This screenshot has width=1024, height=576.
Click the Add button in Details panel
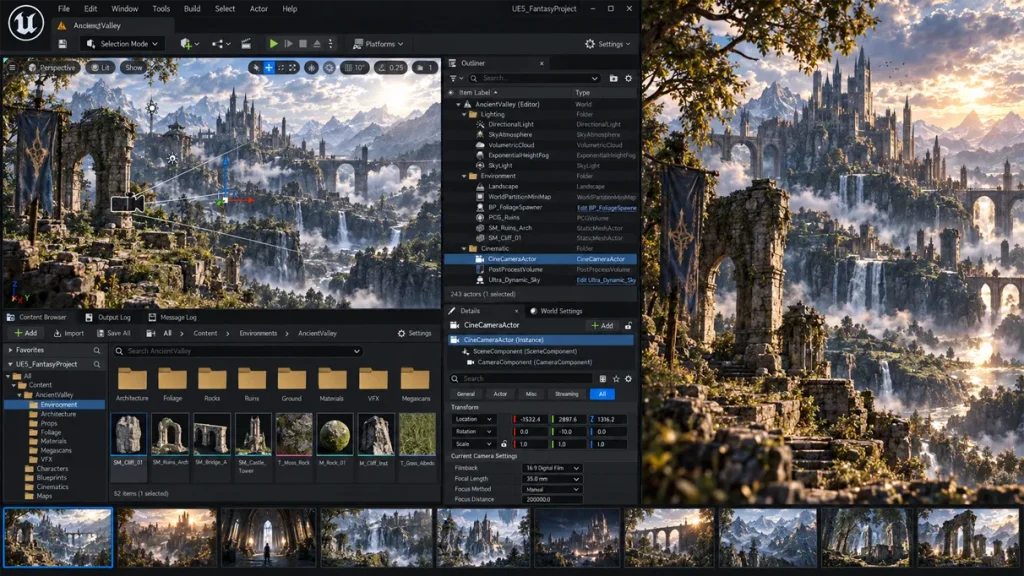point(602,325)
